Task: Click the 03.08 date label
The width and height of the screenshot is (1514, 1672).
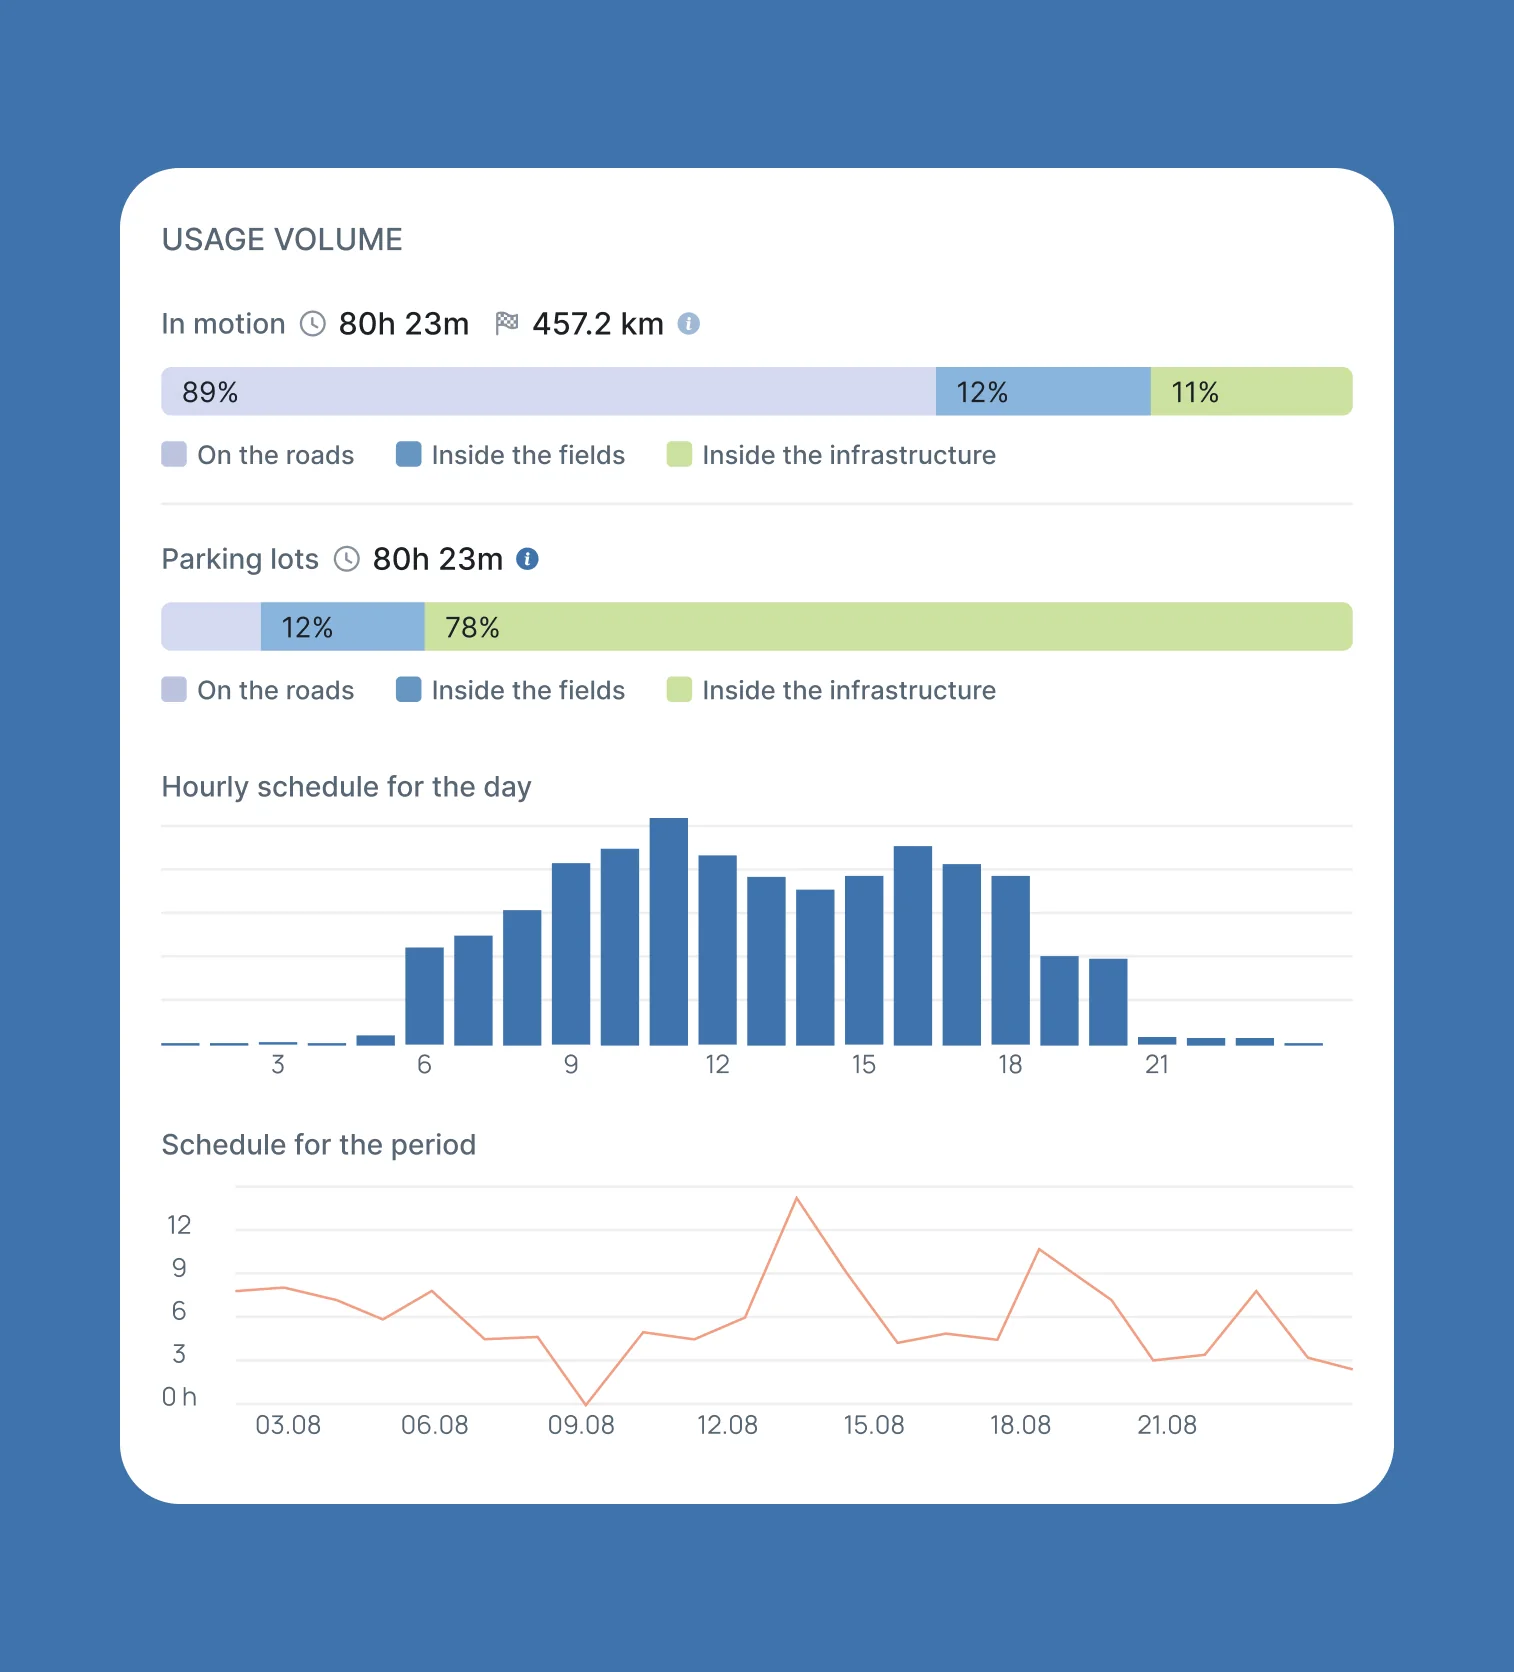Action: 288,1425
